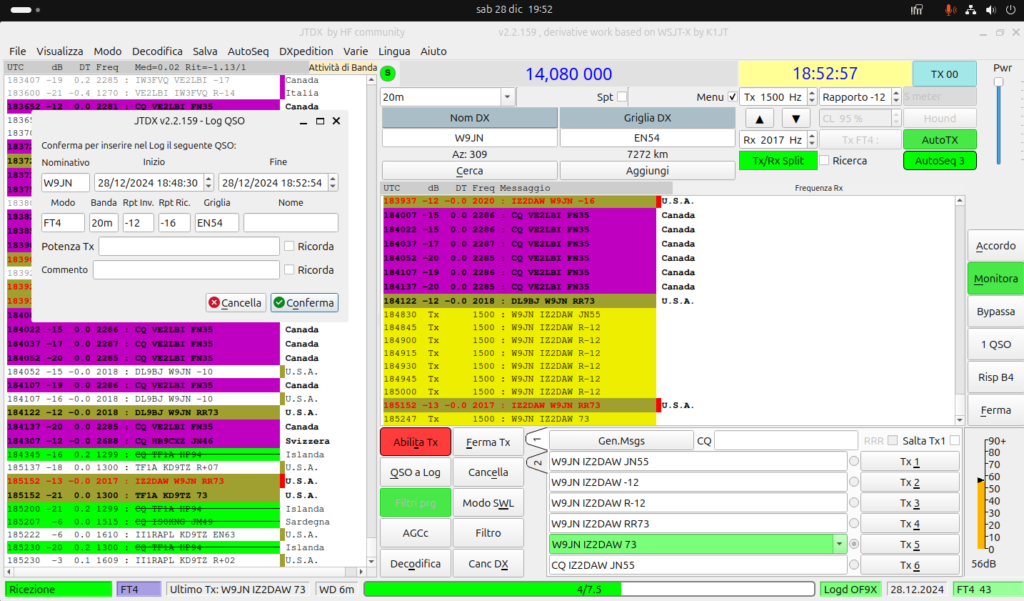Enable the Spt checkbox
This screenshot has height=601, width=1024.
(621, 97)
